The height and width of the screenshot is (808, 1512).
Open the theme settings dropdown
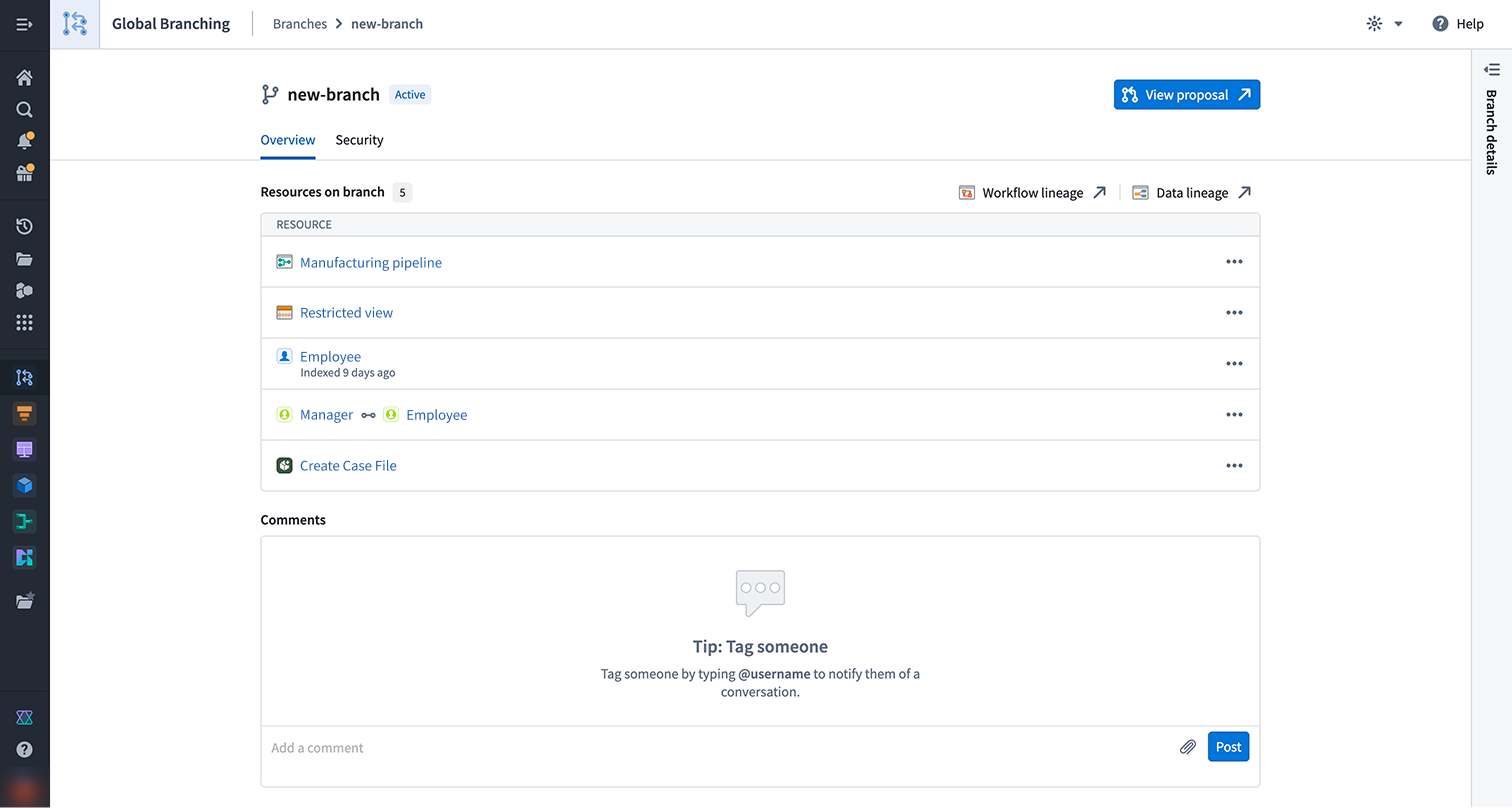click(1385, 24)
